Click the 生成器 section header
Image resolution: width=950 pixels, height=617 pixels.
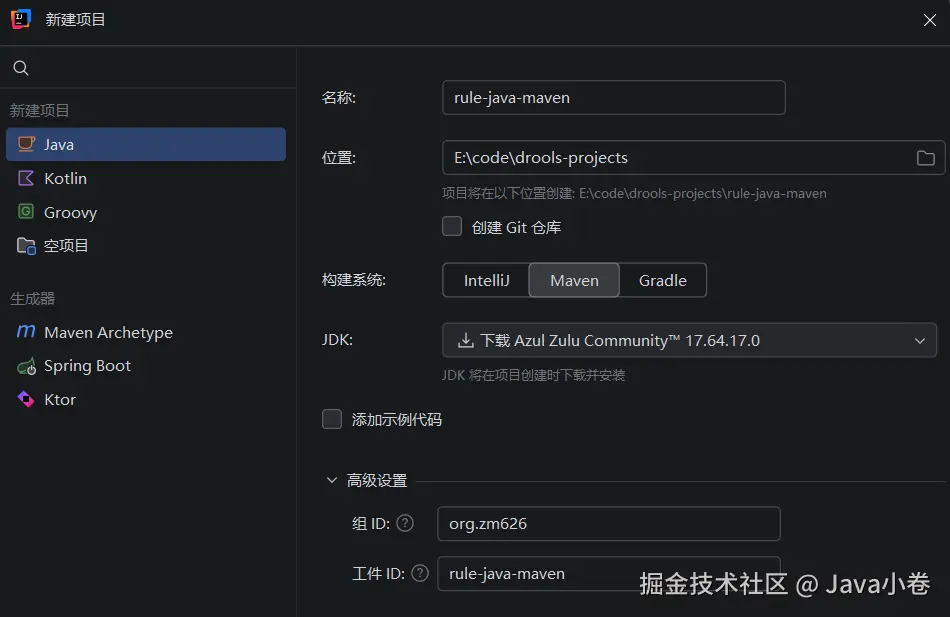(x=33, y=299)
